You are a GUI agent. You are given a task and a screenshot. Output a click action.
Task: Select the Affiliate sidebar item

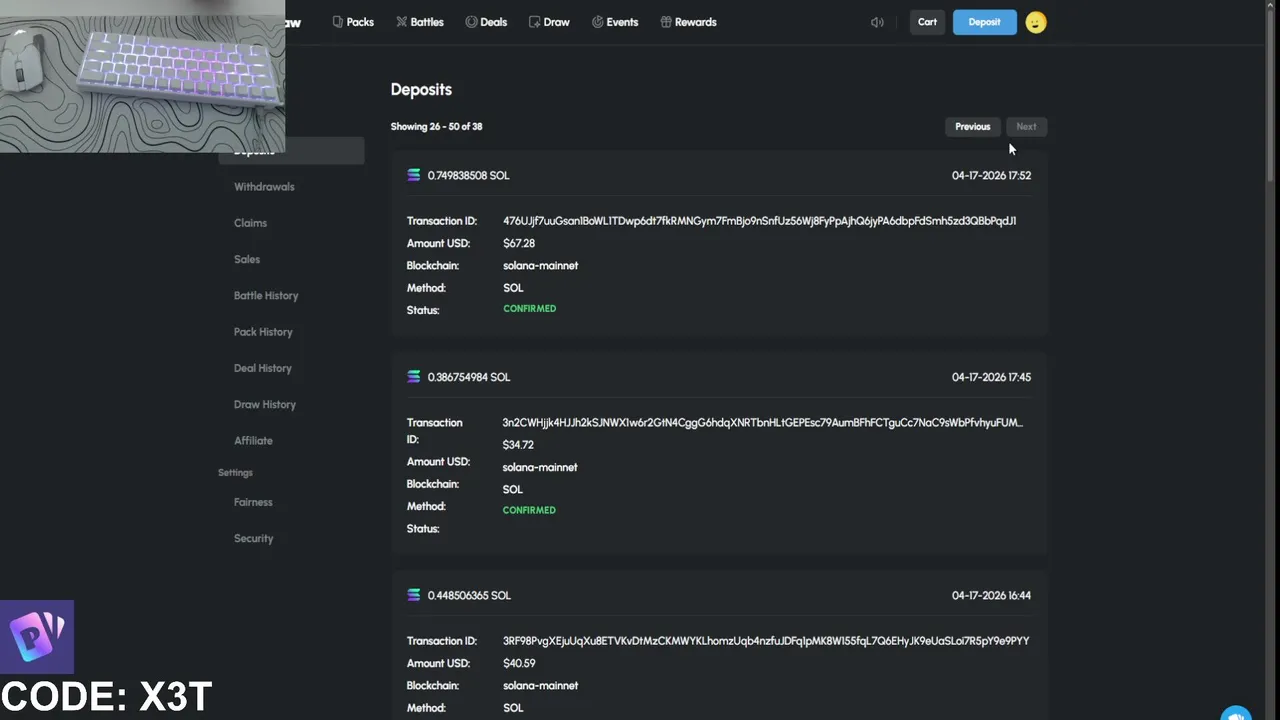click(x=253, y=441)
